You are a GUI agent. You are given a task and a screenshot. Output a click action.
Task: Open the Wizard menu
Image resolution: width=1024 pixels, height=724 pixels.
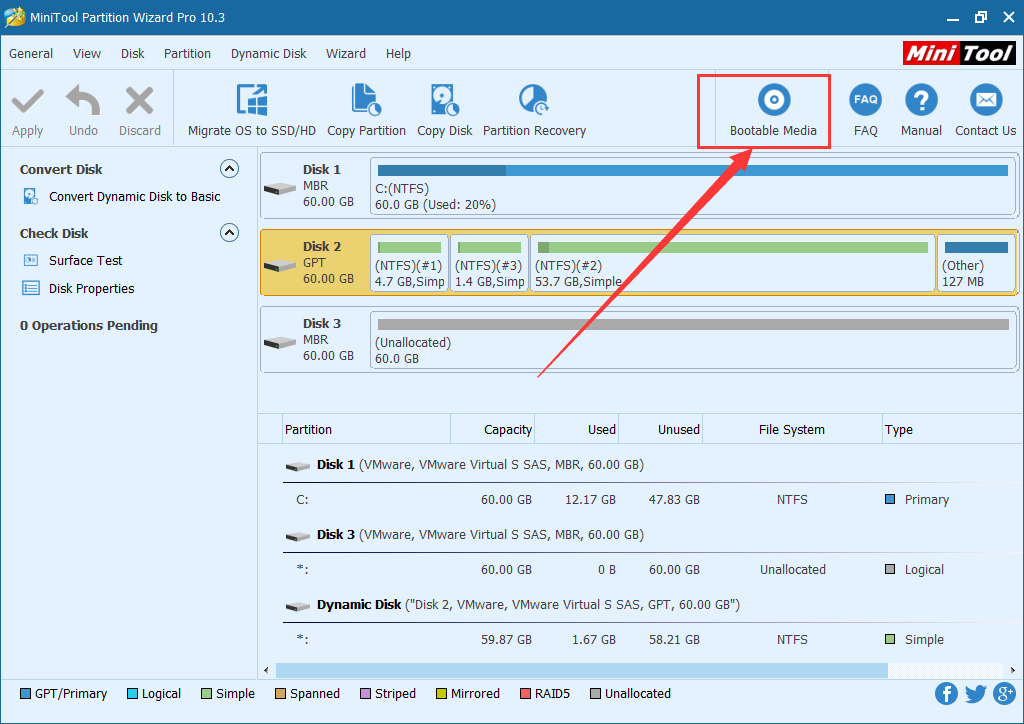point(345,54)
